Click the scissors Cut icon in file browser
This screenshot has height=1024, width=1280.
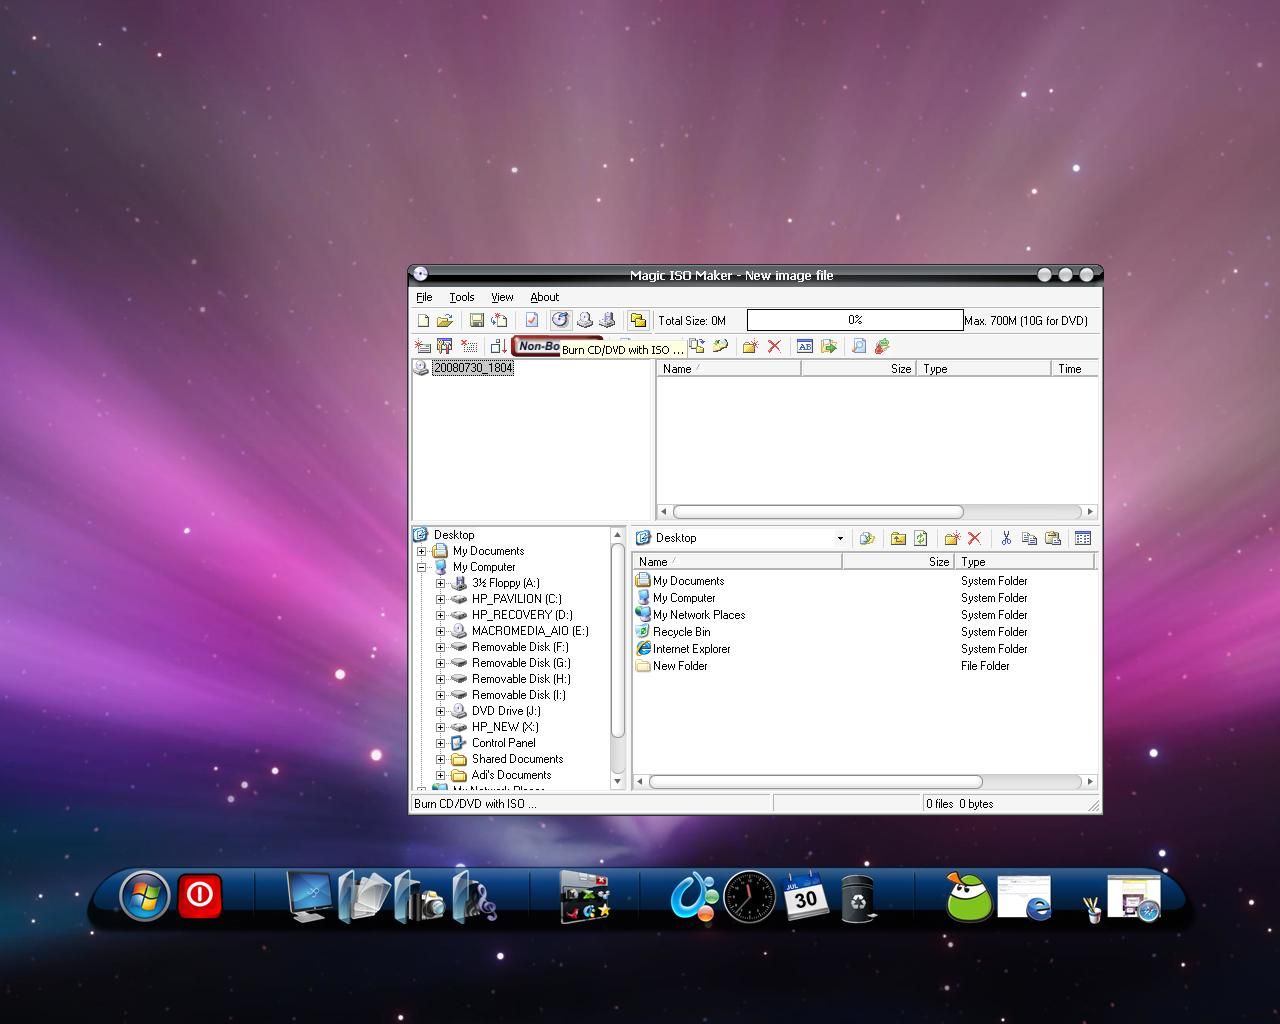1006,538
